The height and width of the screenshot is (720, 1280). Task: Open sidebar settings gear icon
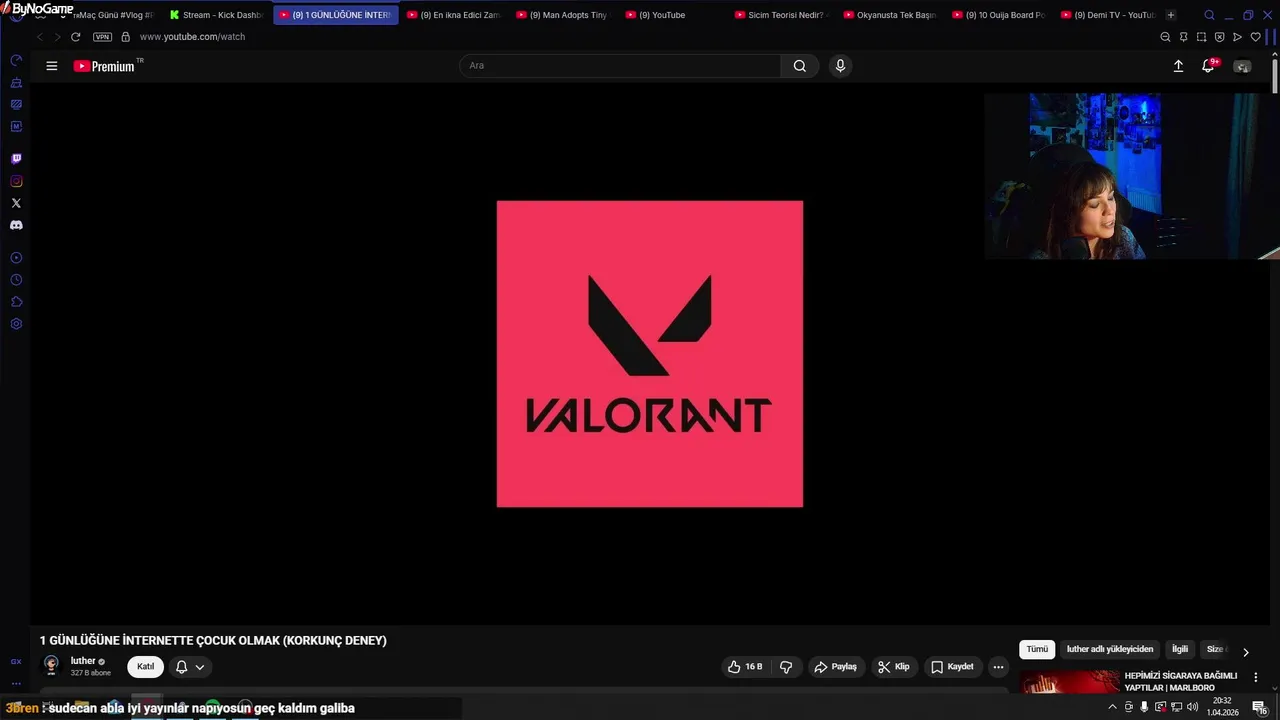click(x=16, y=324)
